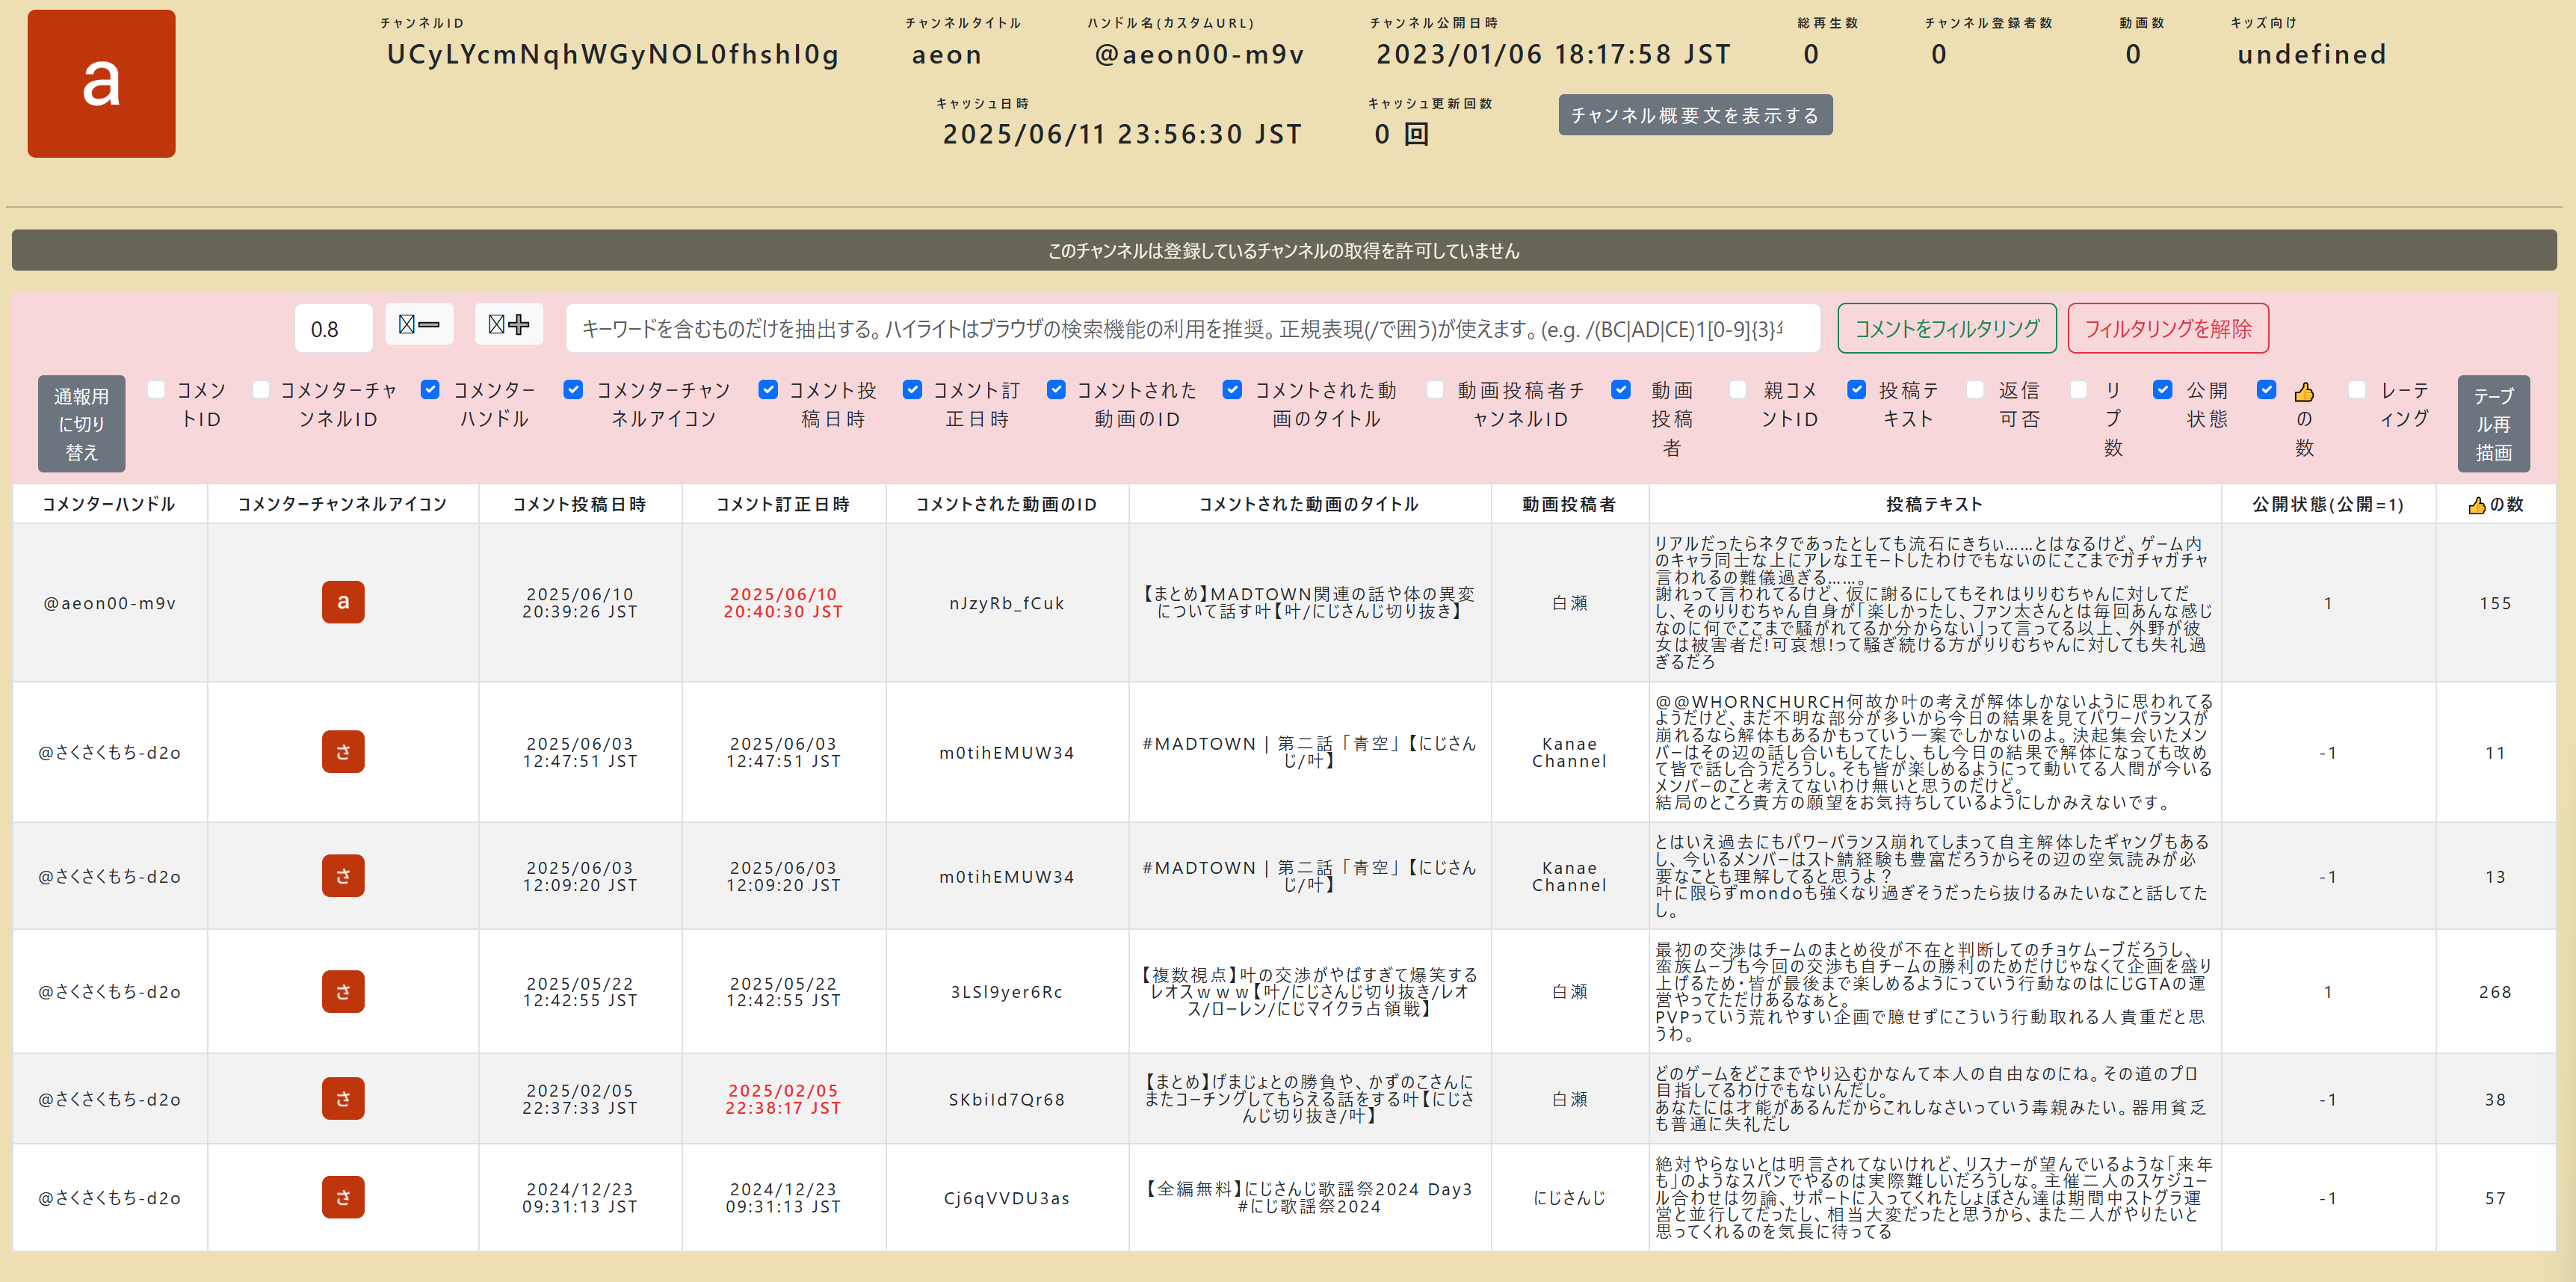2576x1282 pixels.
Task: Click video ID SKbild7Qr68 cell
Action: [1006, 1099]
